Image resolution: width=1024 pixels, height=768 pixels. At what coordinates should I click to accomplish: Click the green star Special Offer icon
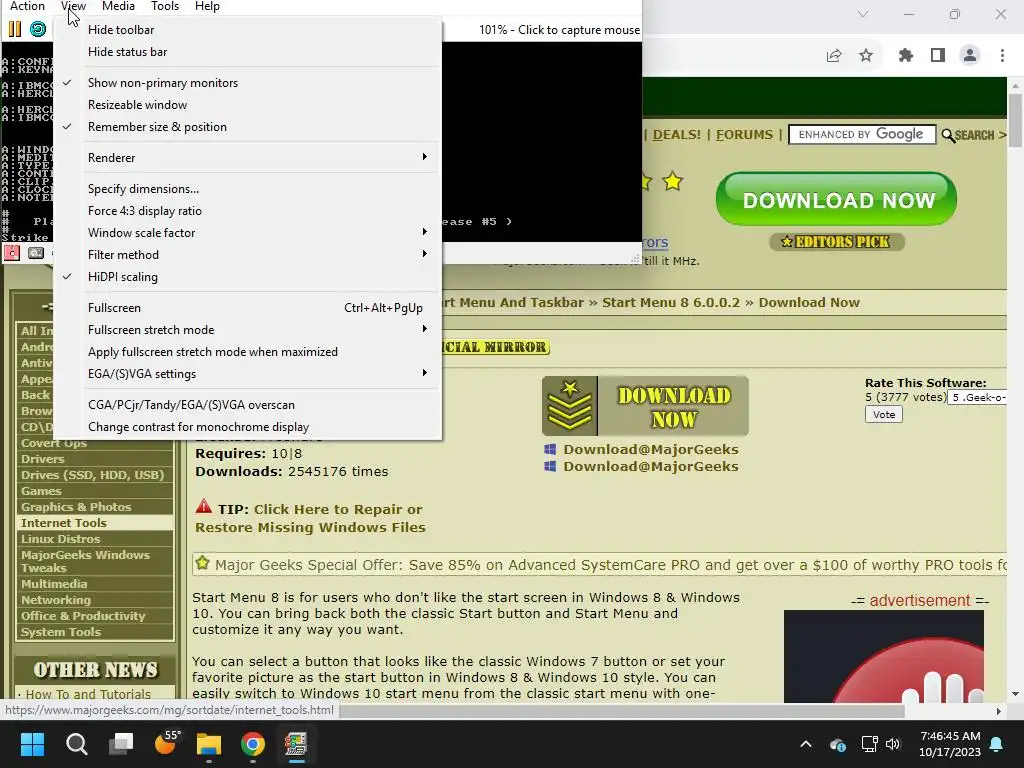202,563
